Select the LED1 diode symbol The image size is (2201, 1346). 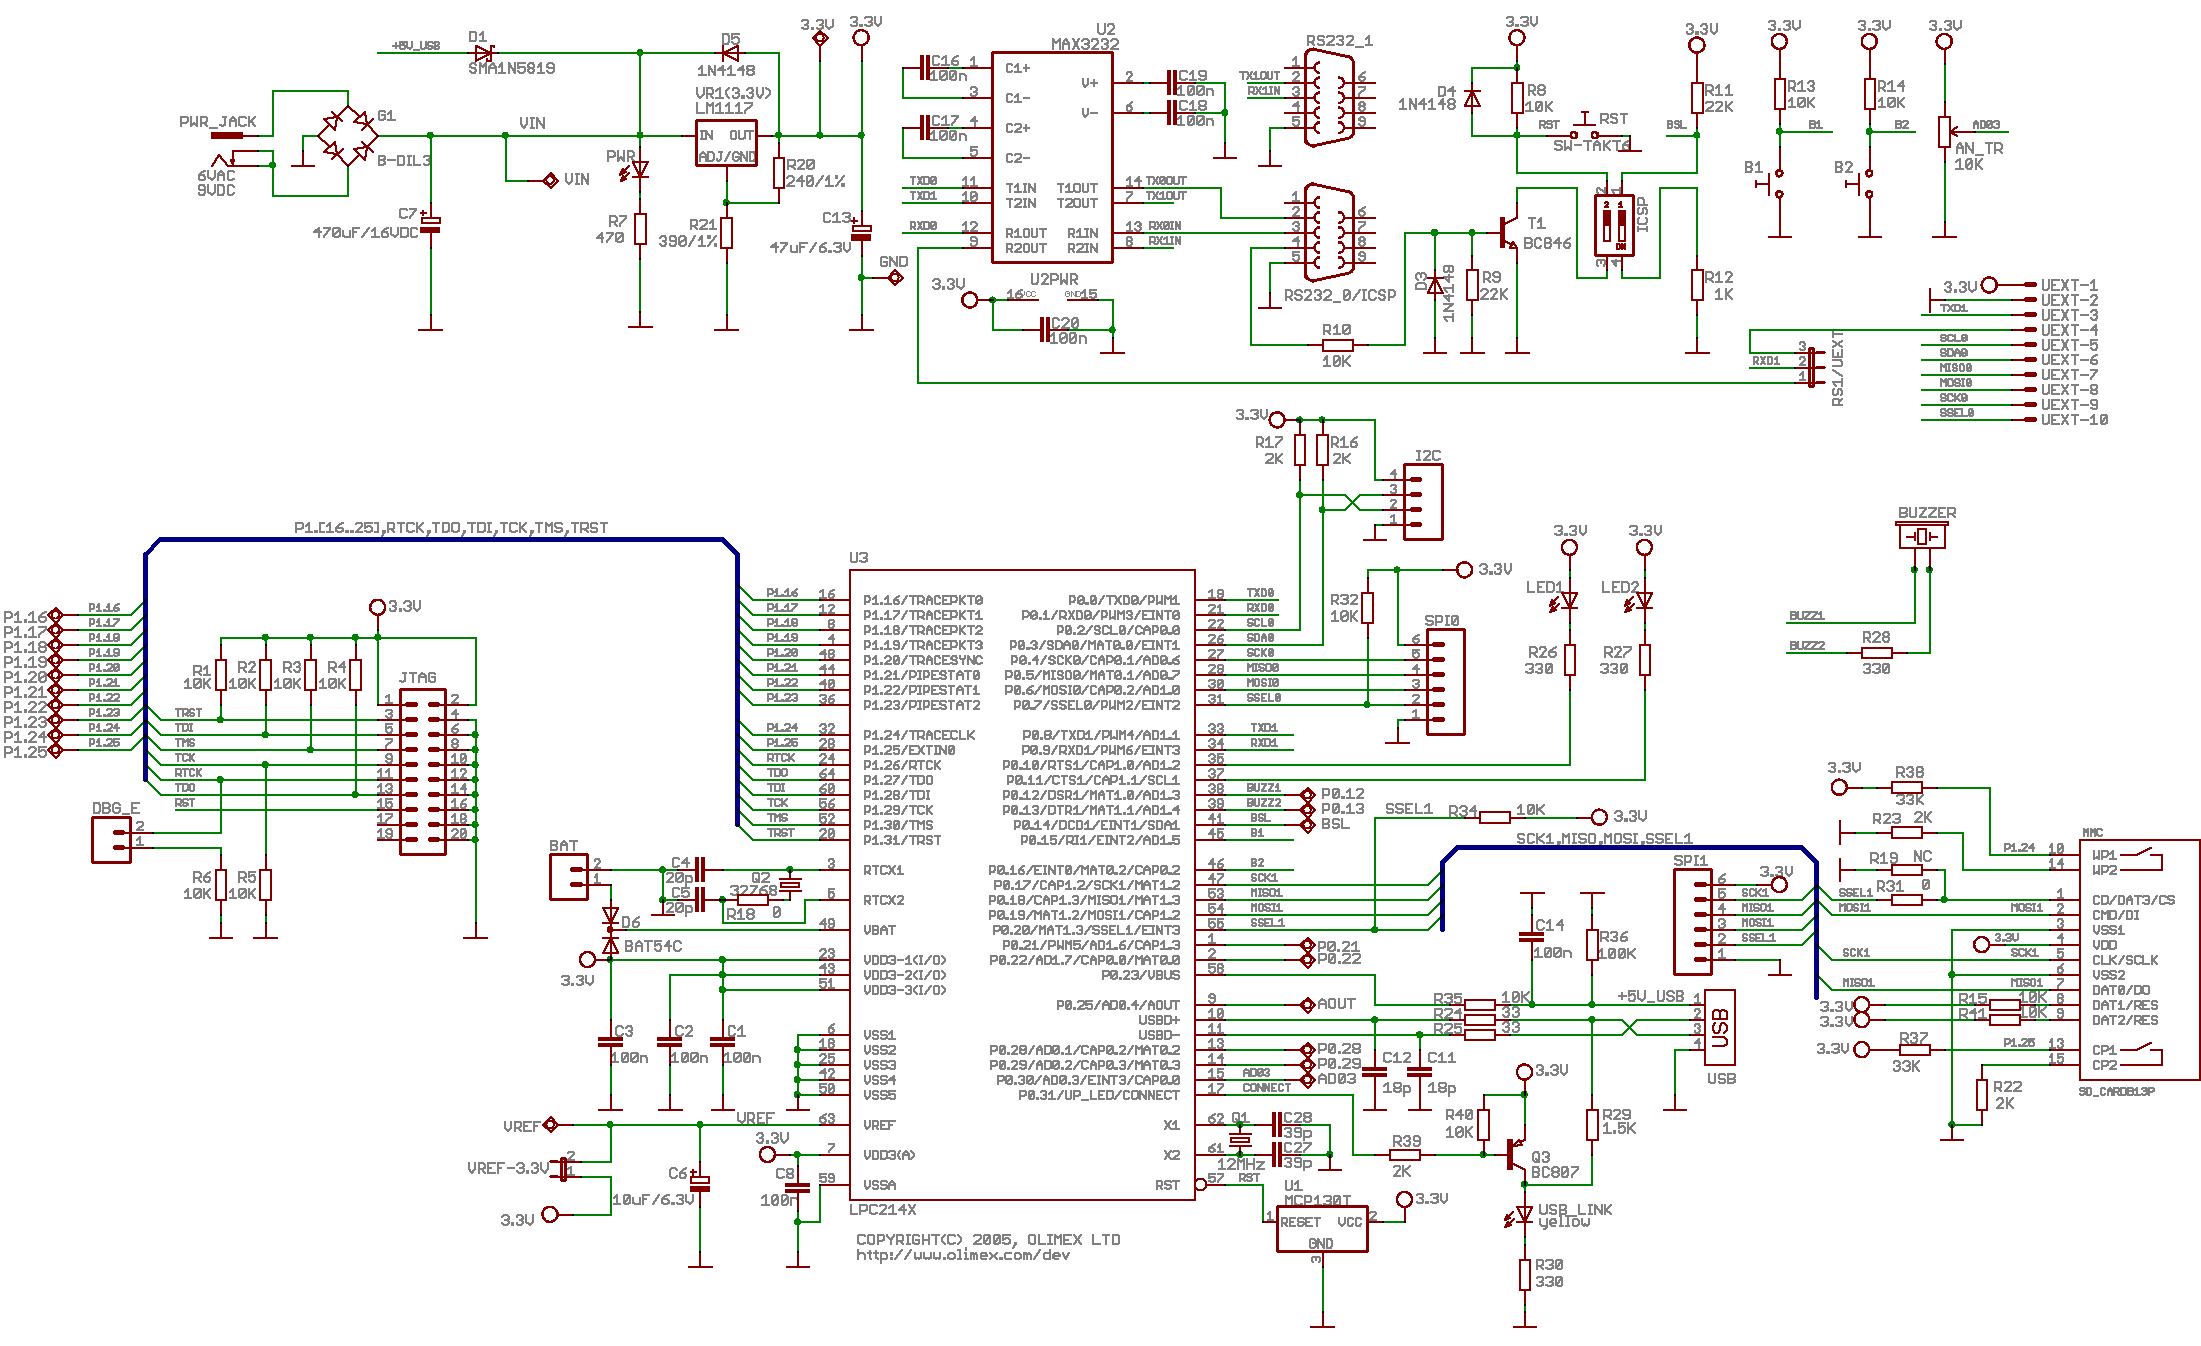click(x=1566, y=600)
